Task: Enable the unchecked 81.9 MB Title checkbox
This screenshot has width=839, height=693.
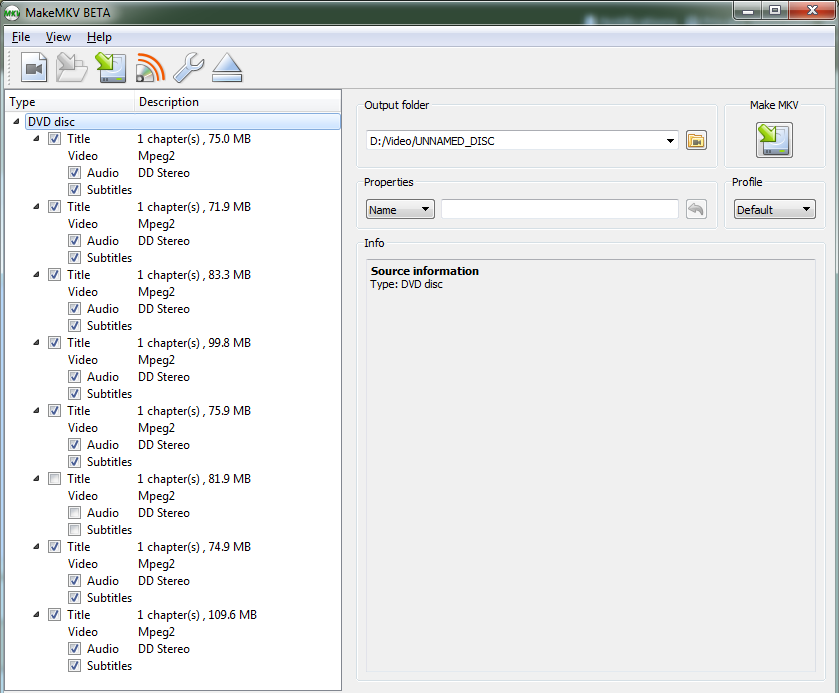Action: coord(55,479)
